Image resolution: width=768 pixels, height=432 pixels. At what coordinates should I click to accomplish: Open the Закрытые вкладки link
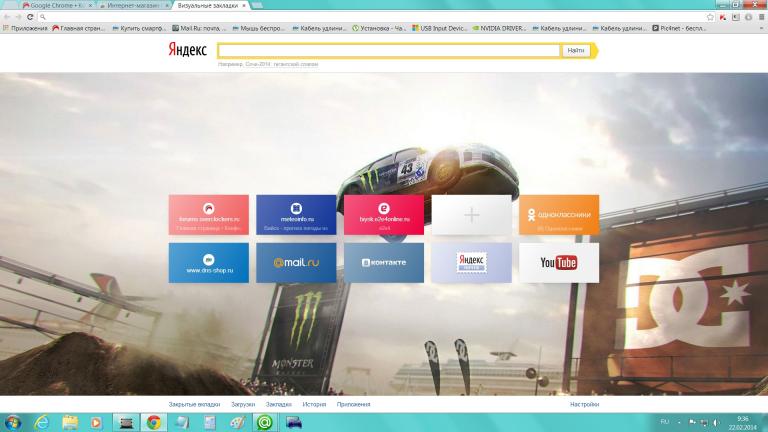point(194,405)
